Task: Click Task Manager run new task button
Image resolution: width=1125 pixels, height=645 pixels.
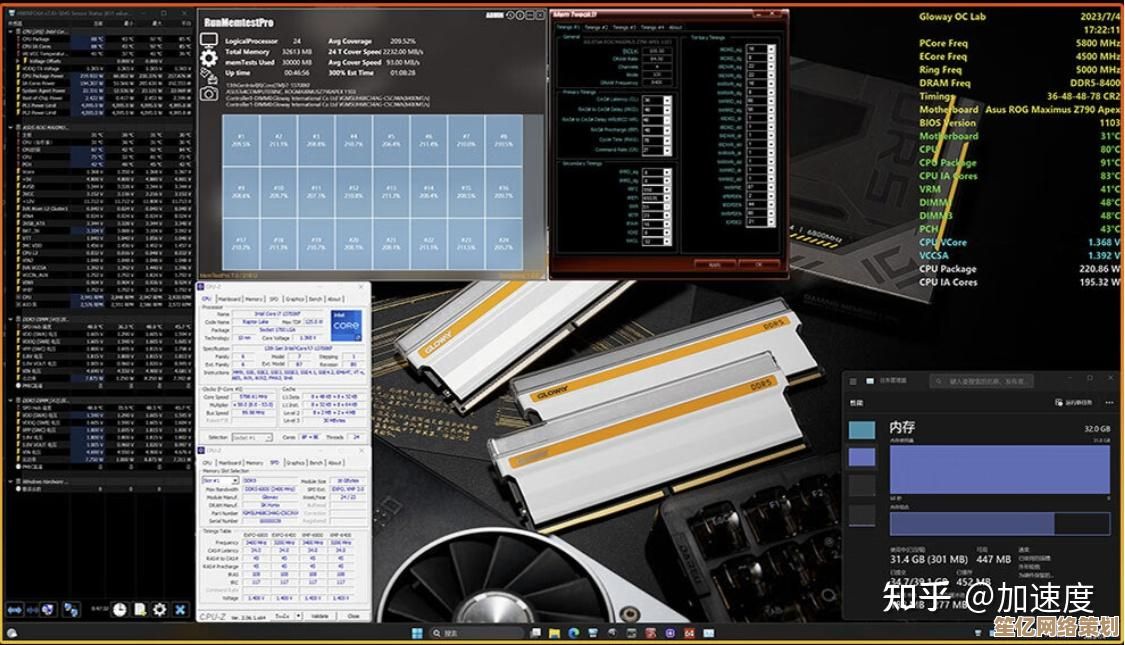Action: coord(1074,402)
